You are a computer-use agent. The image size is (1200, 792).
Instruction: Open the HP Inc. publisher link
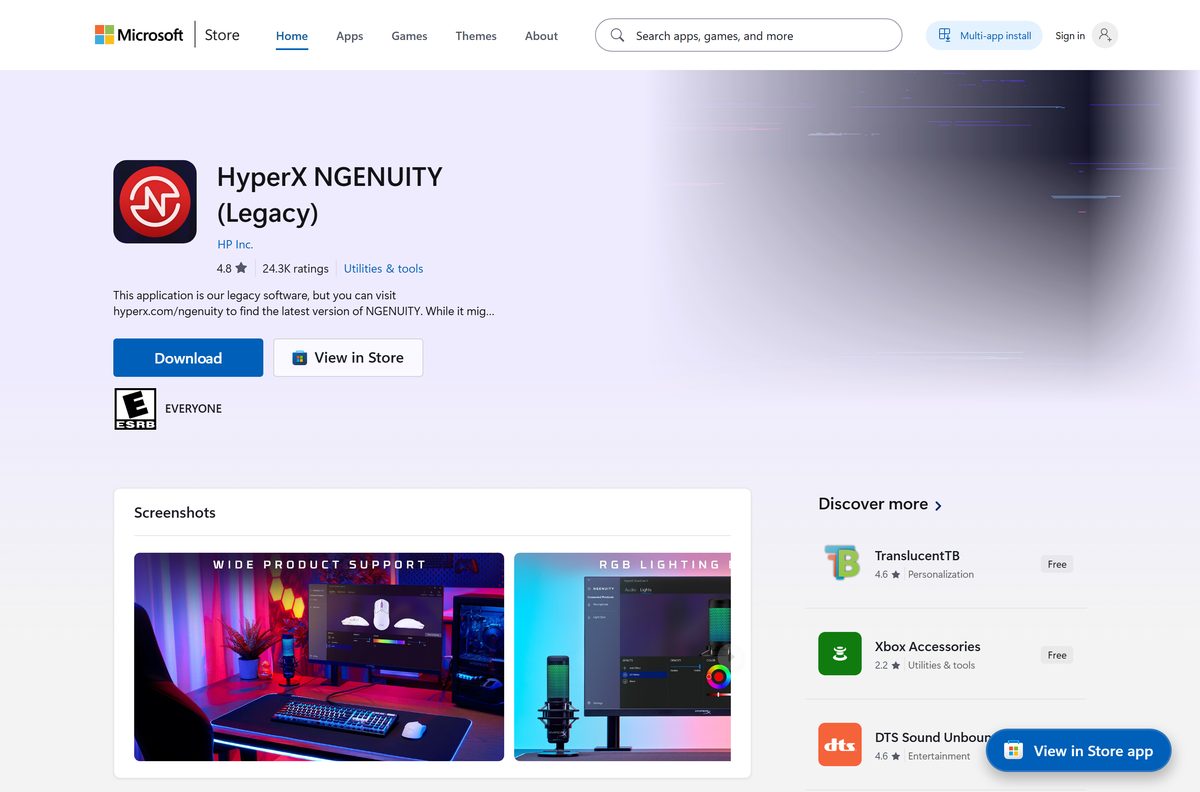pyautogui.click(x=235, y=244)
